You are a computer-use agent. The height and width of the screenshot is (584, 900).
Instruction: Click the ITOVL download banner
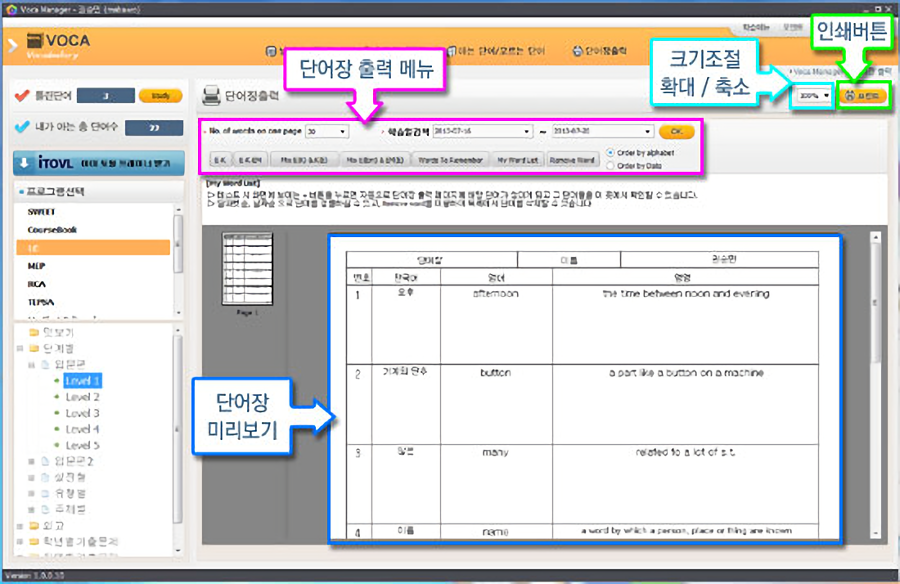click(97, 162)
